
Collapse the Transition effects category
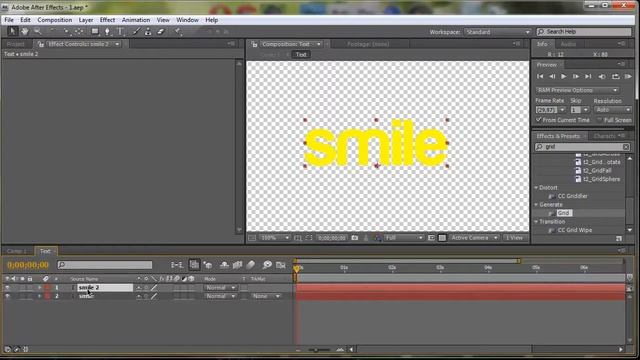tap(536, 222)
